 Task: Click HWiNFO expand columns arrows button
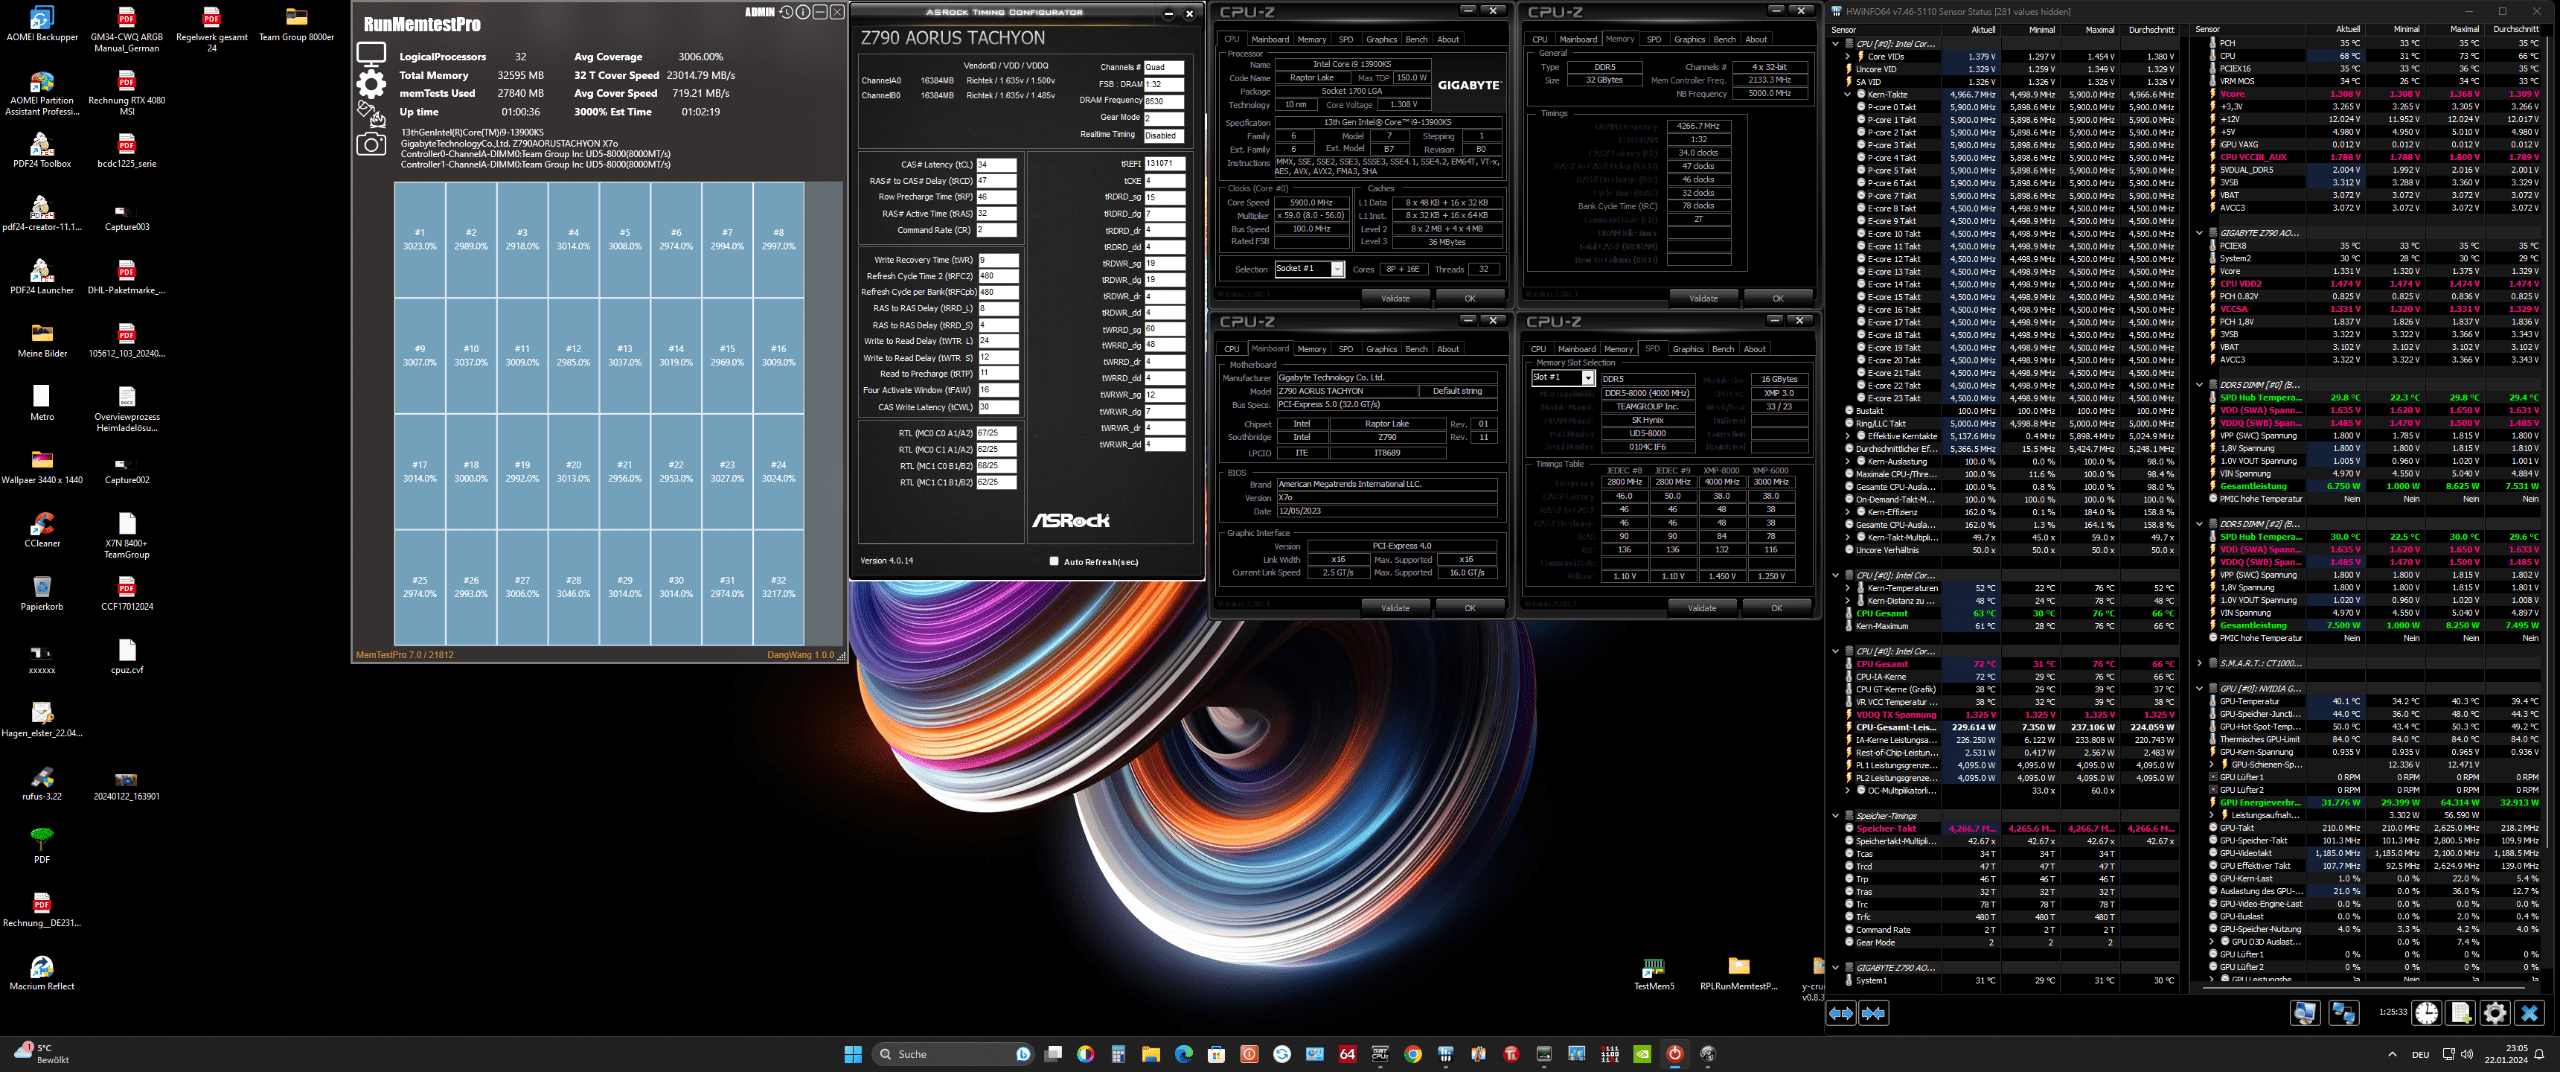[1841, 1013]
